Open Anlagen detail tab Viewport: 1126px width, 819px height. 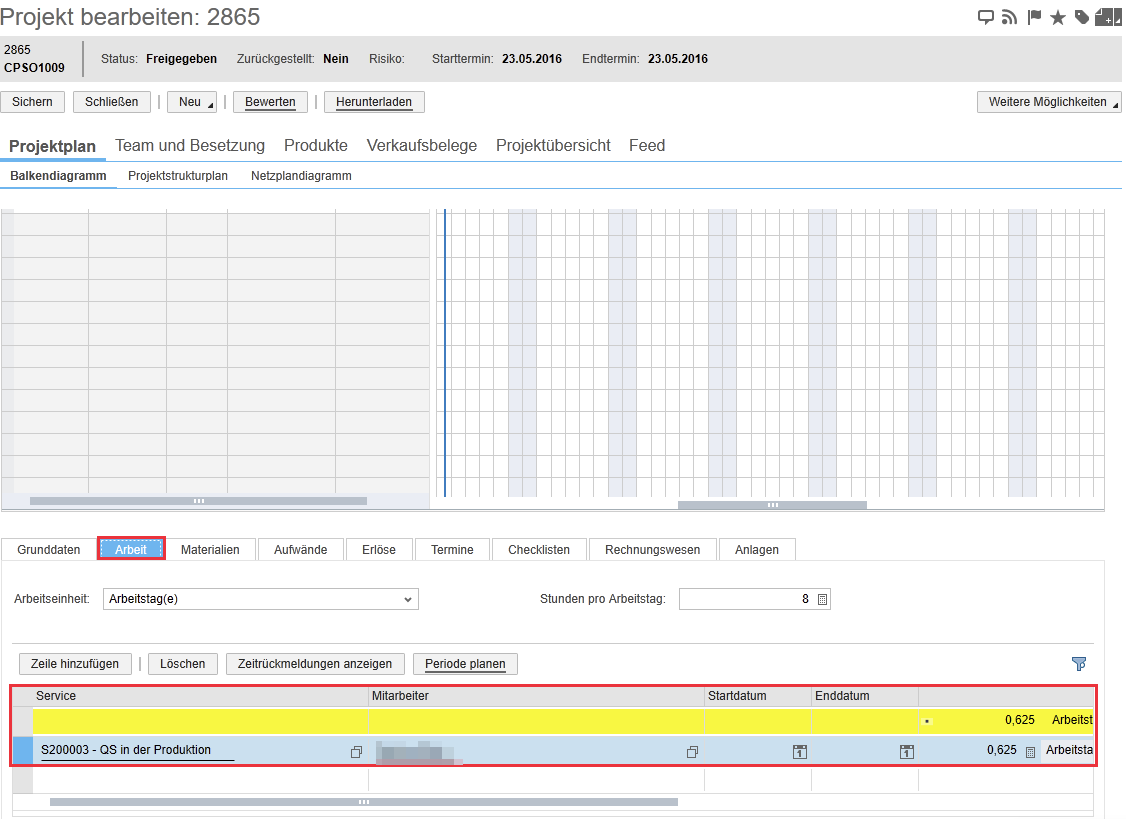(x=757, y=550)
